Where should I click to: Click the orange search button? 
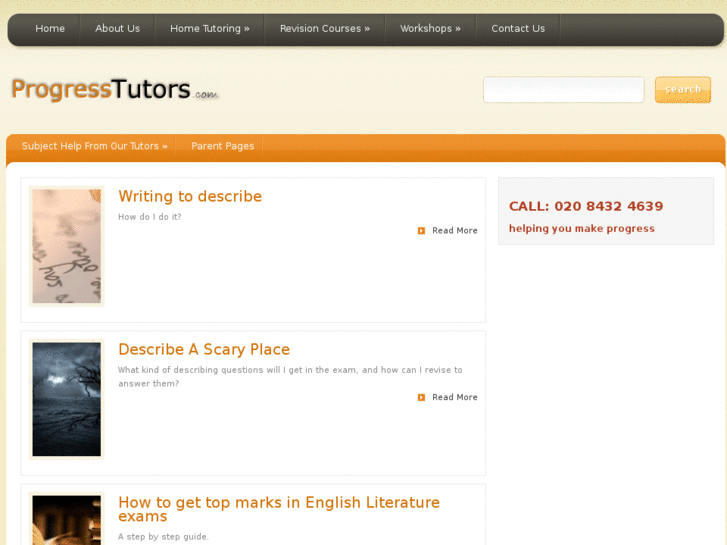click(x=682, y=90)
